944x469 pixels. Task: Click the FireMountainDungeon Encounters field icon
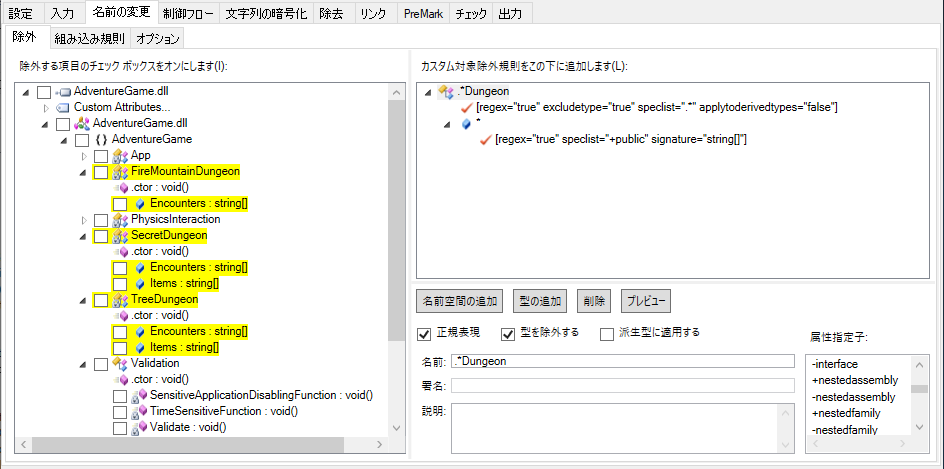click(x=140, y=203)
